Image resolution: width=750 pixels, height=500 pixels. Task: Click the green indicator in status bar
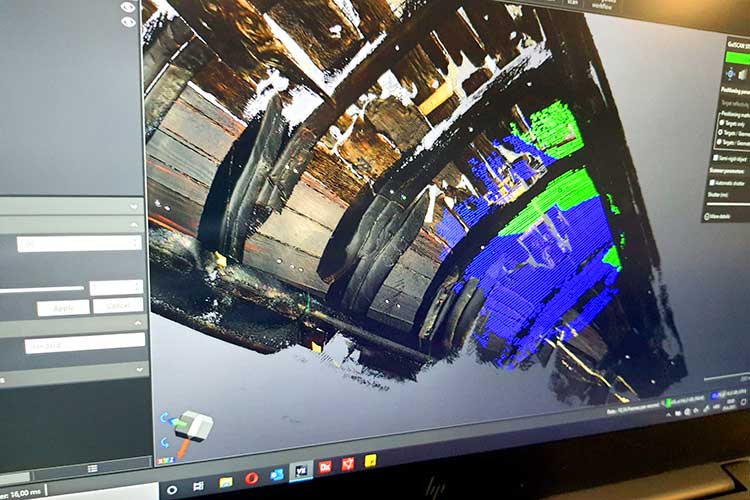pos(669,402)
